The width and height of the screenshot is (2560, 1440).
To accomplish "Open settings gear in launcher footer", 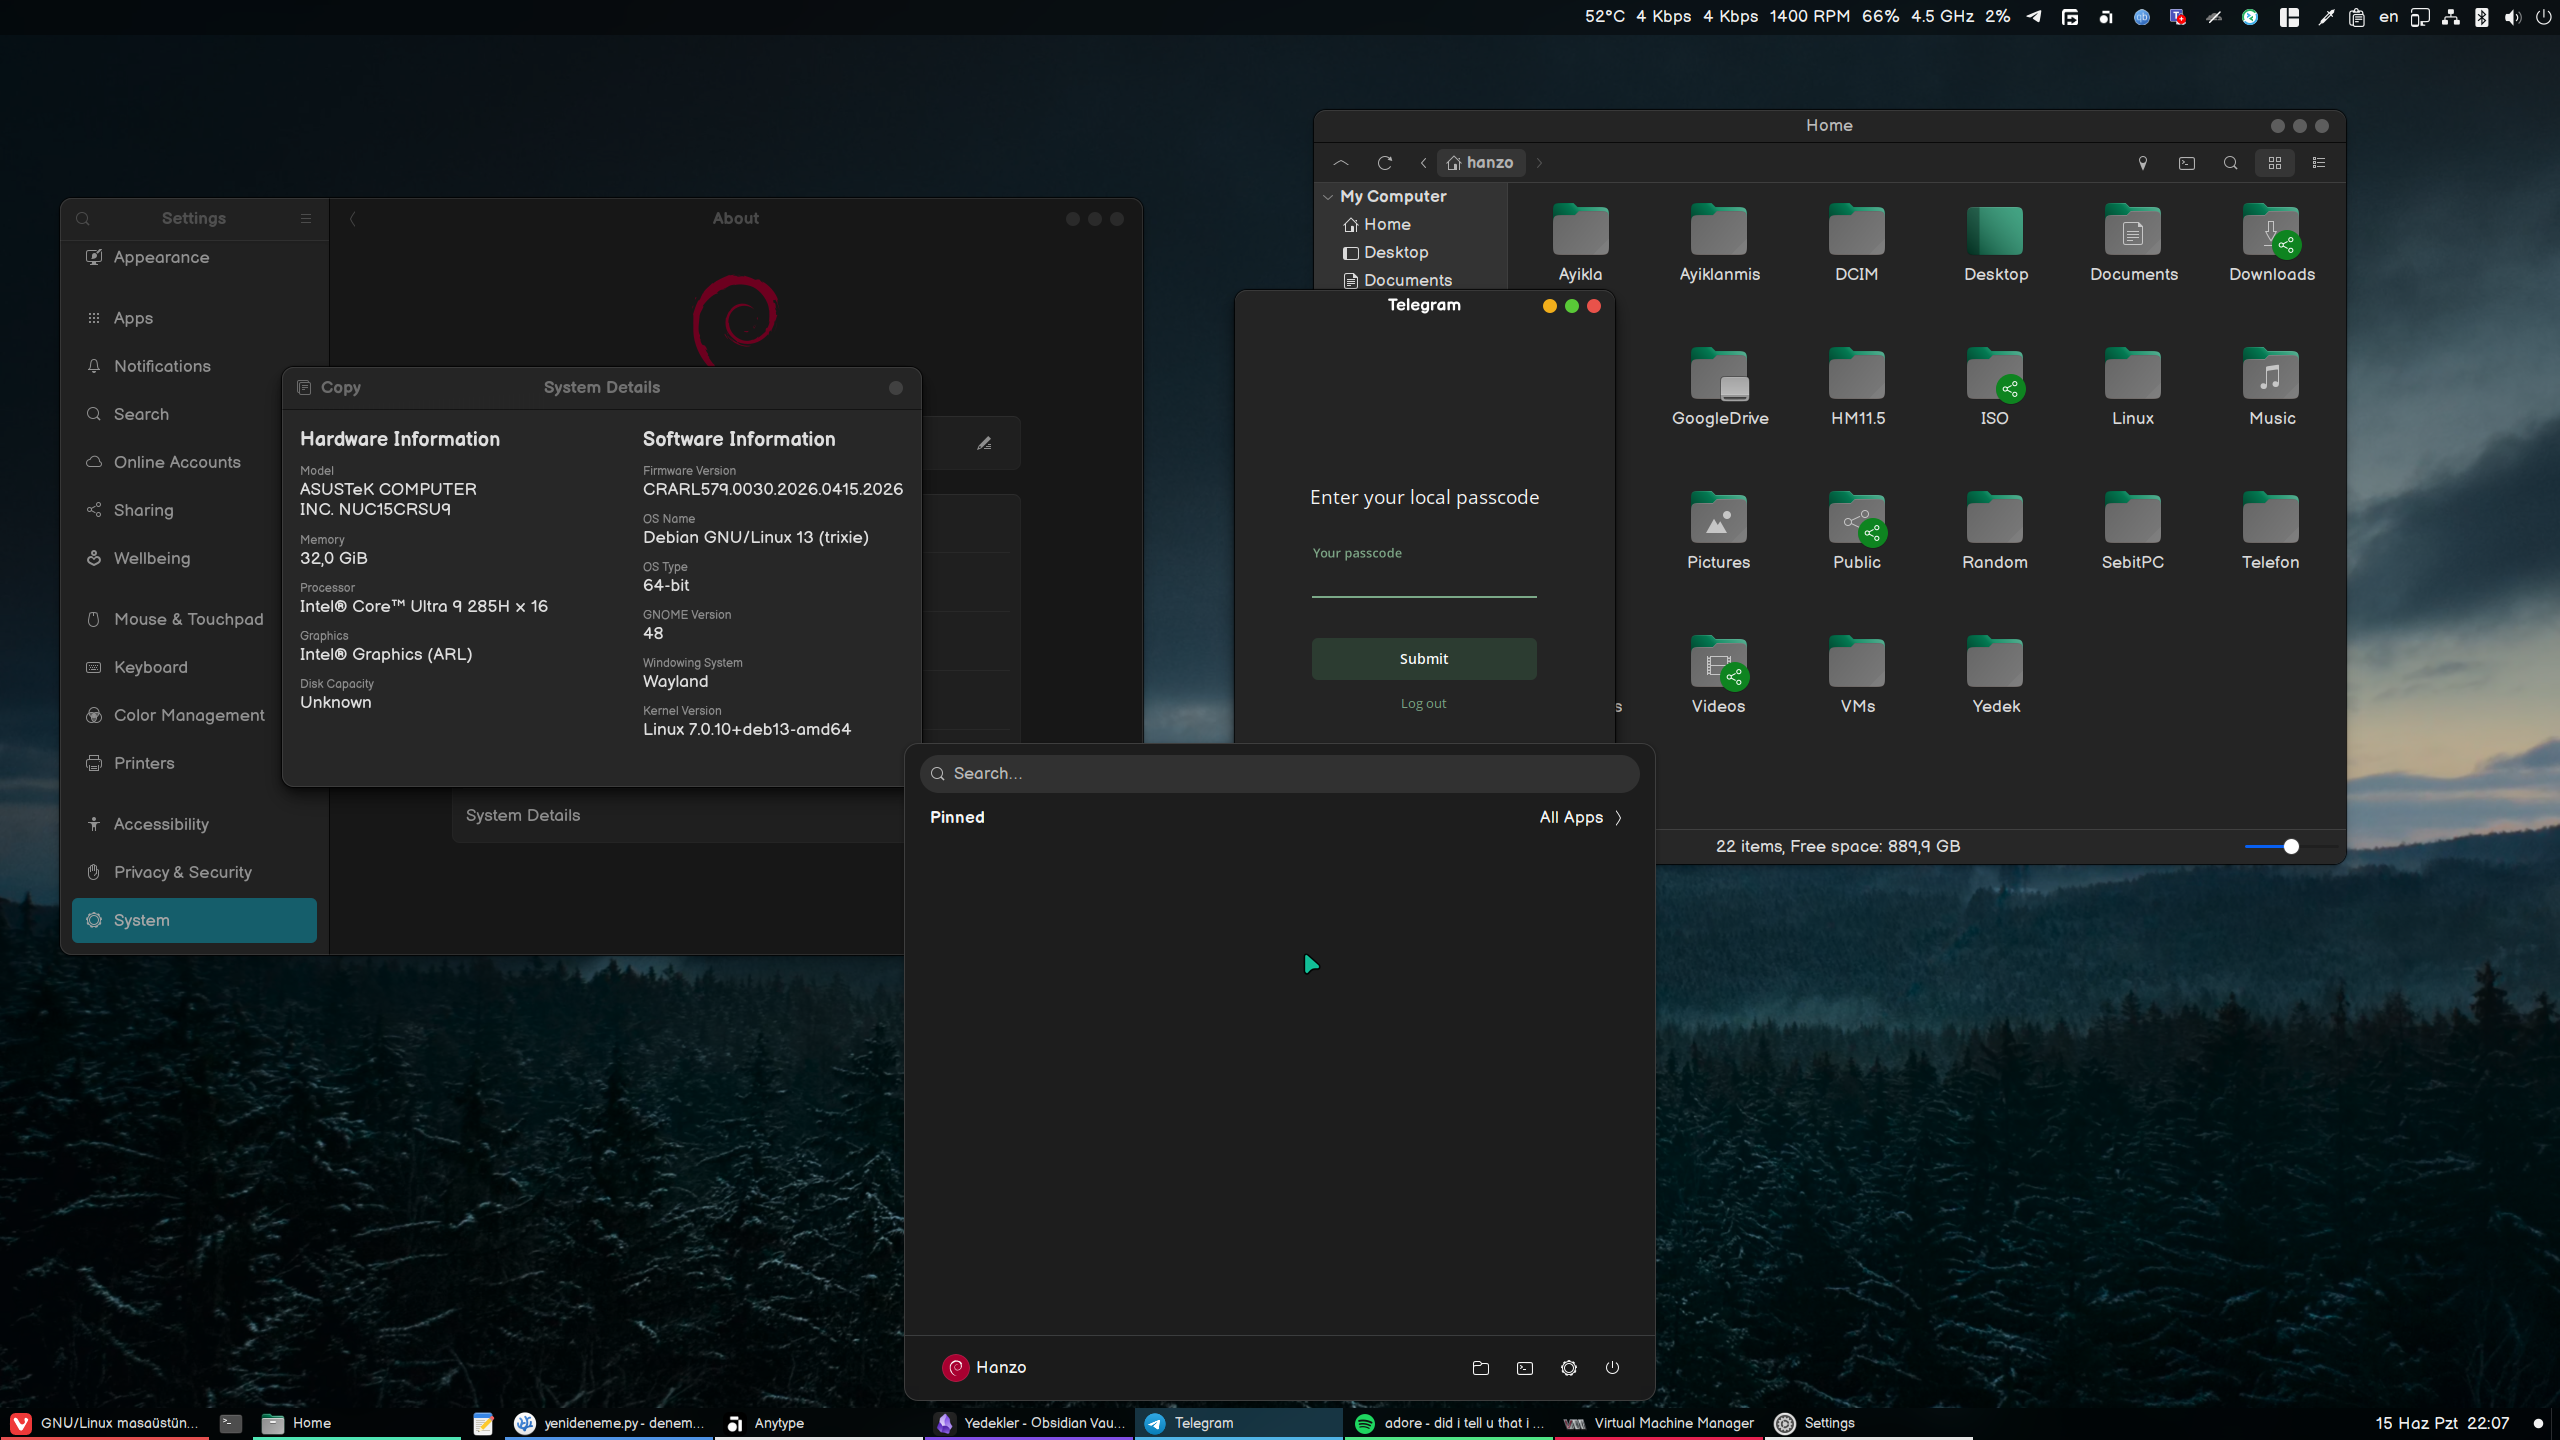I will (1568, 1369).
